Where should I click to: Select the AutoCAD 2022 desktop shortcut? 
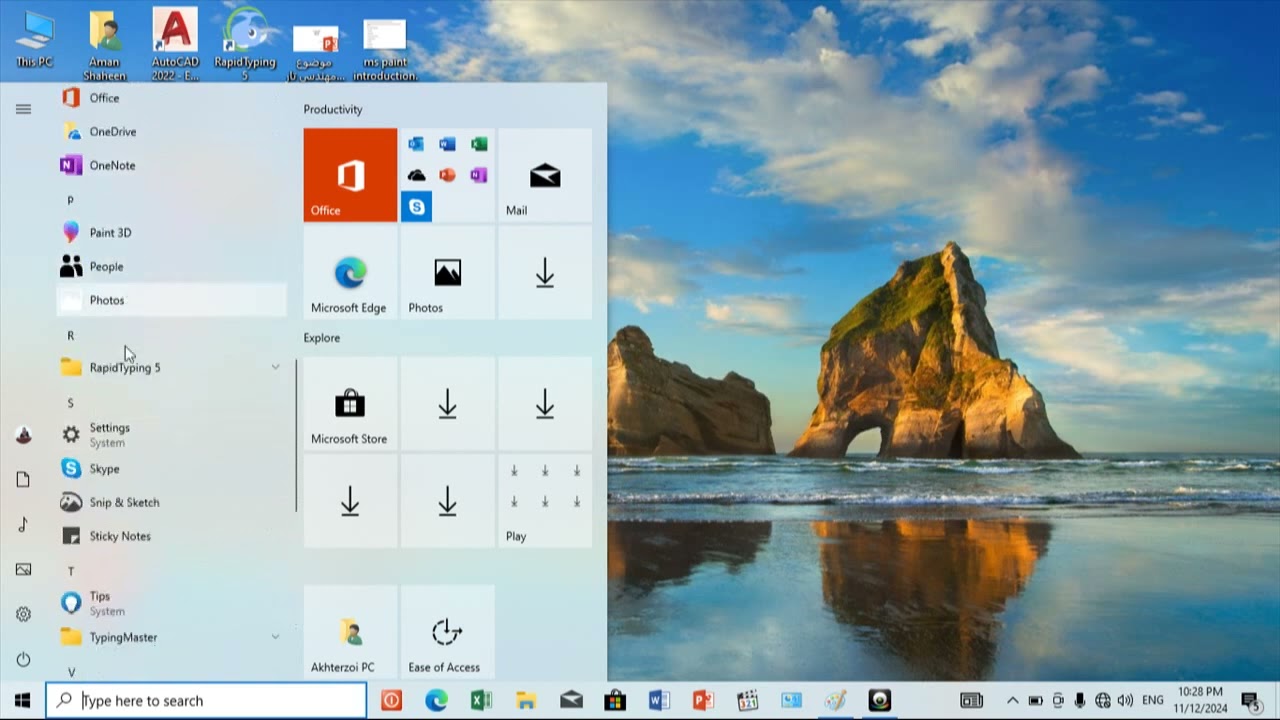pos(175,46)
